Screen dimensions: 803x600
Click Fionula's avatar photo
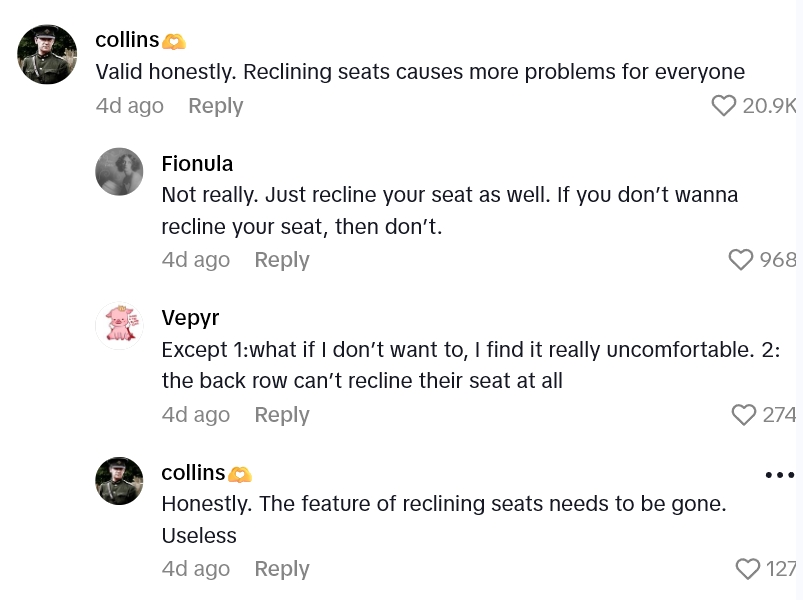click(119, 171)
